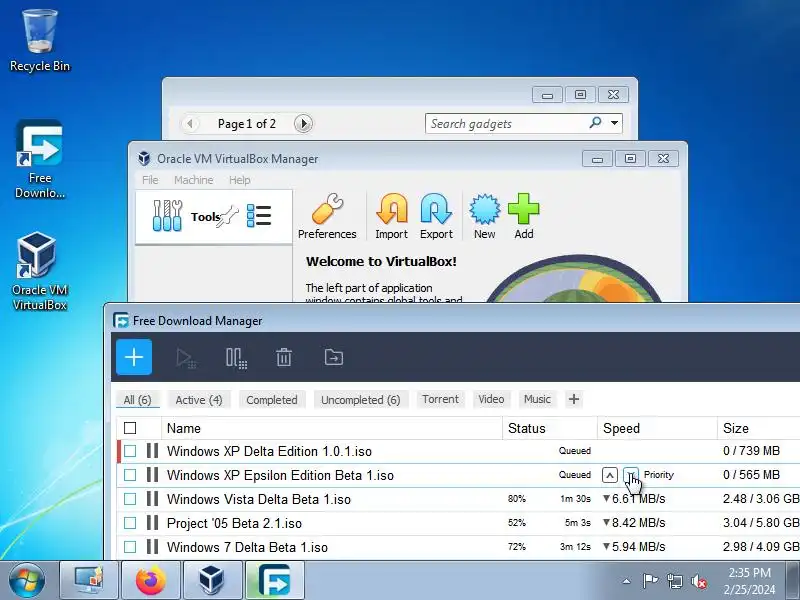Viewport: 800px width, 600px height.
Task: Click New virtual machine icon in VirtualBox
Action: coord(484,216)
